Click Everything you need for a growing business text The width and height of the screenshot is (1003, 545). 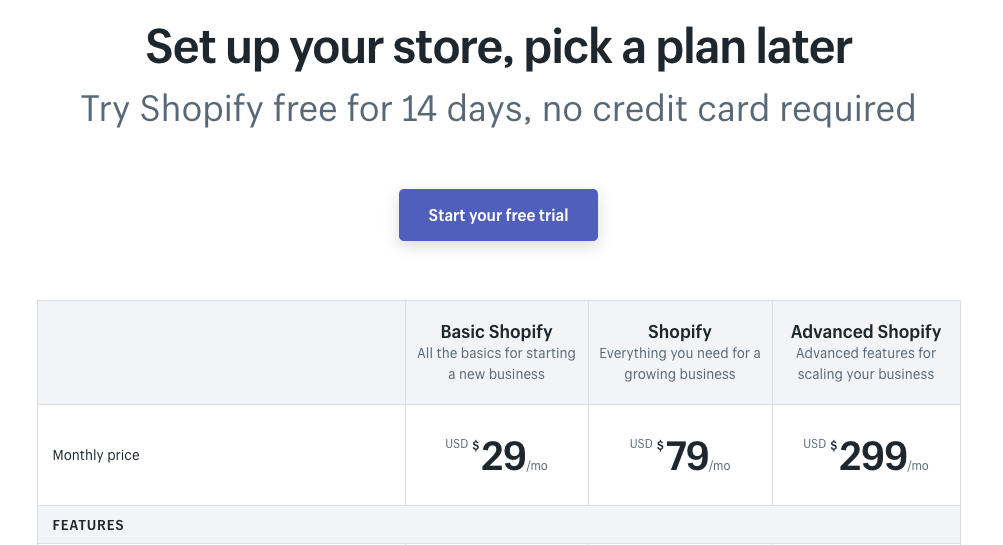point(680,363)
